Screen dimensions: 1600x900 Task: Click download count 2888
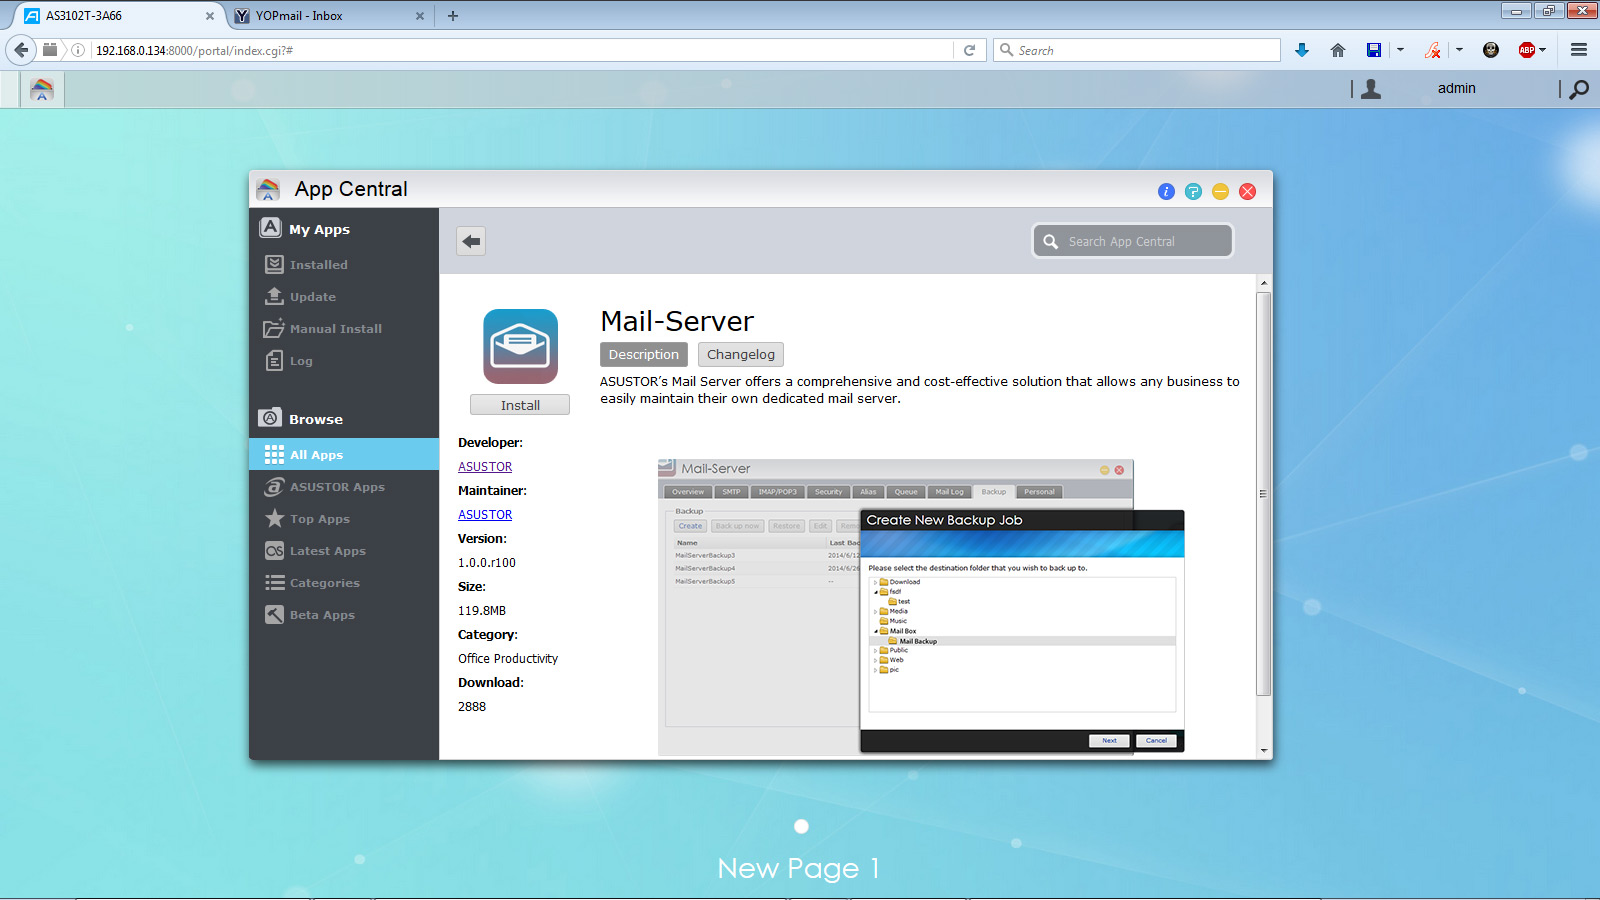click(x=472, y=707)
